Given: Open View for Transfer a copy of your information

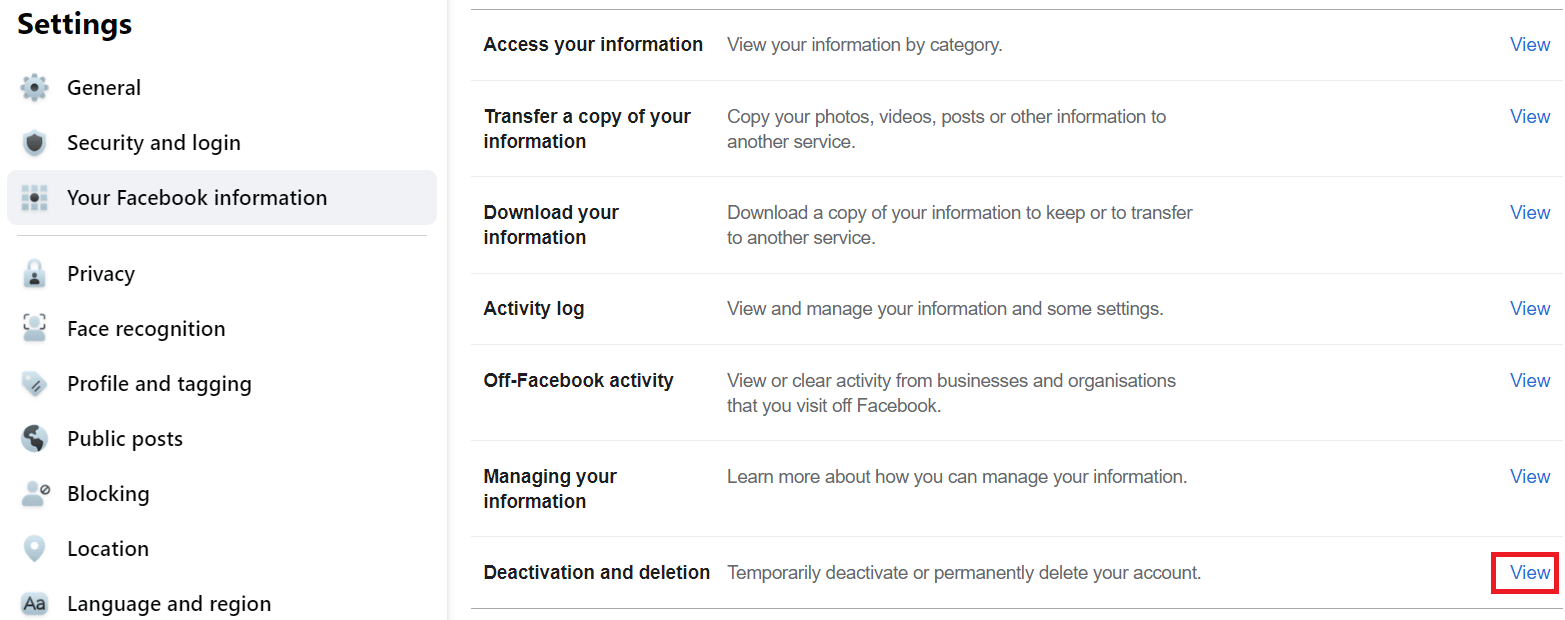Looking at the screenshot, I should (x=1529, y=116).
